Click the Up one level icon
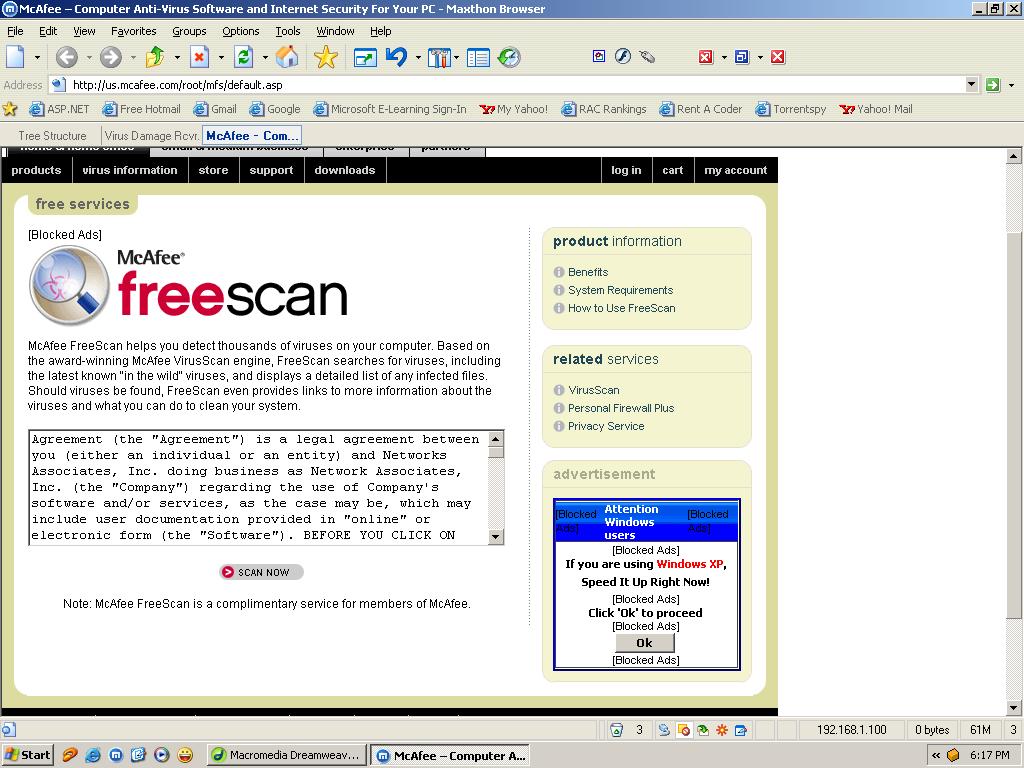Screen dimensions: 1024x768 click(155, 57)
